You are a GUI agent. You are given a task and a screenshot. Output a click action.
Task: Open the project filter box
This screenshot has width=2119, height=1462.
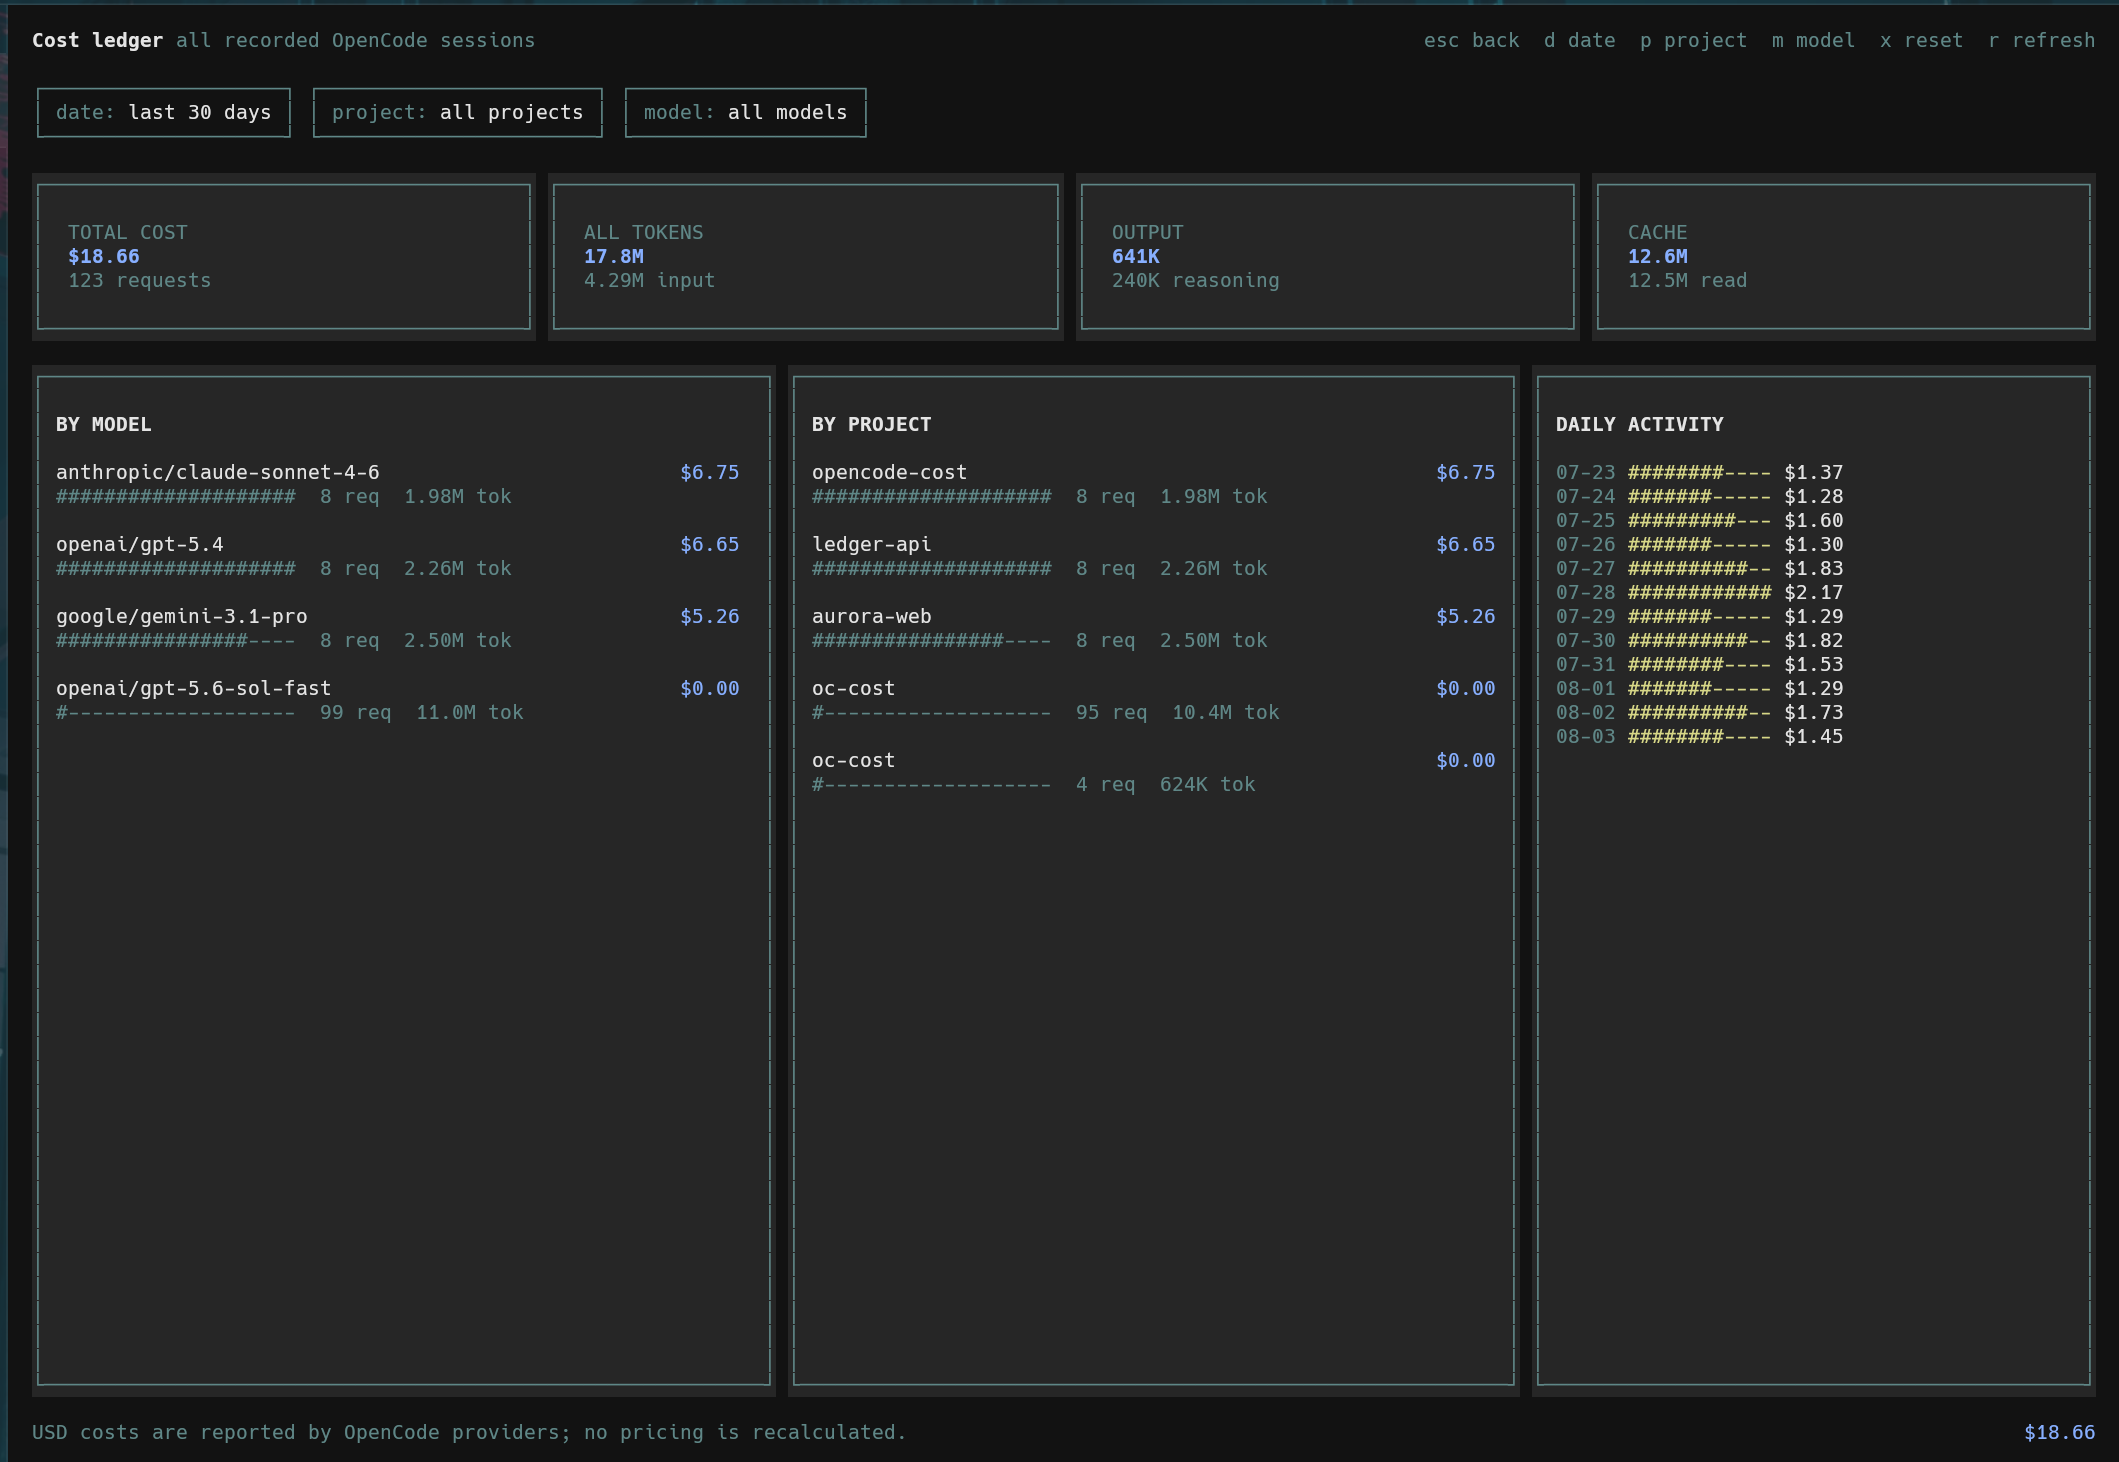[458, 112]
